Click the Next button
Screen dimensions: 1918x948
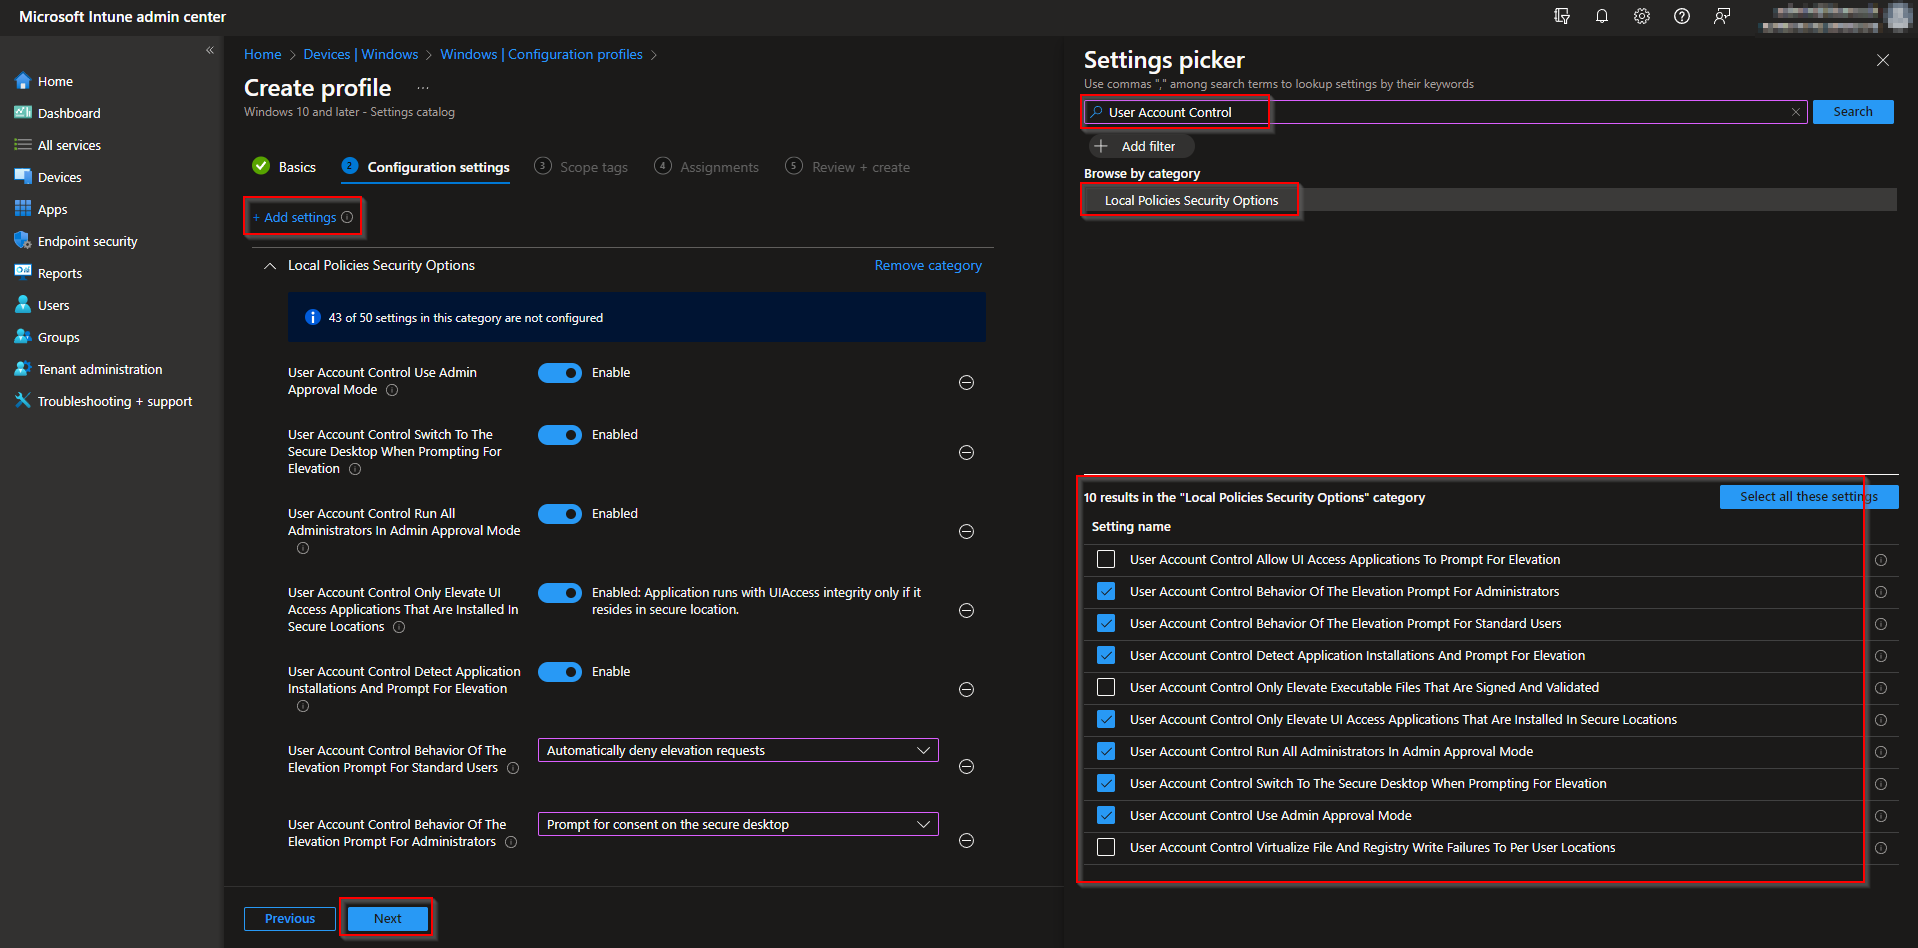387,918
